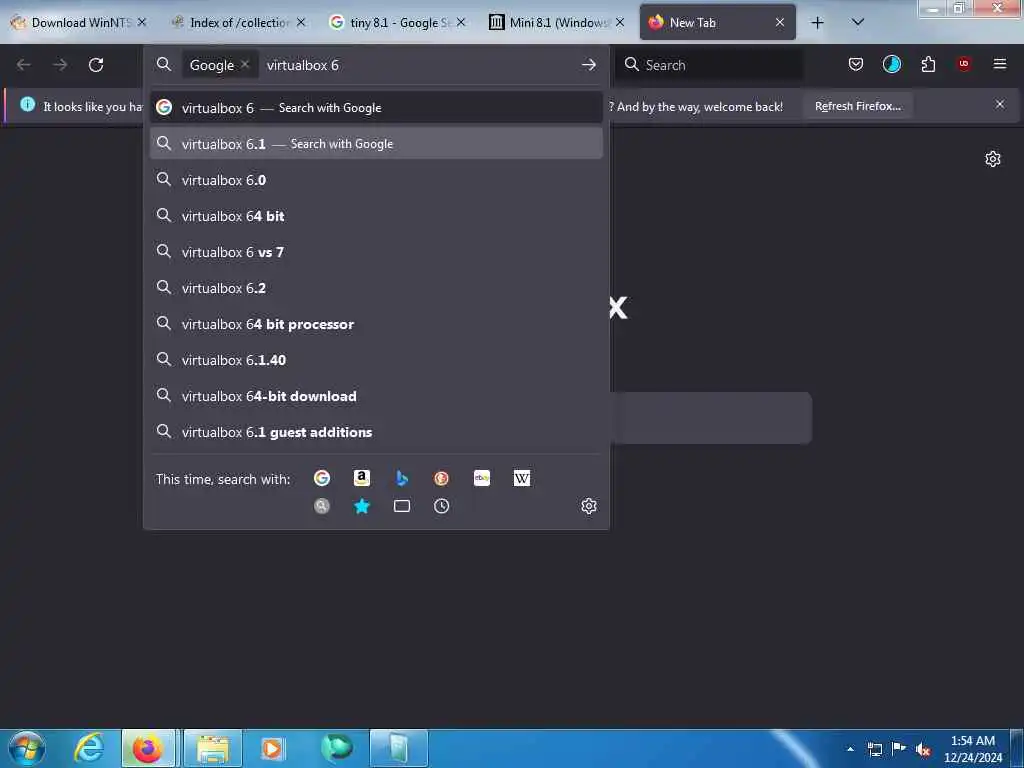
Task: Open the Extensions puzzle-piece menu
Action: pyautogui.click(x=928, y=64)
